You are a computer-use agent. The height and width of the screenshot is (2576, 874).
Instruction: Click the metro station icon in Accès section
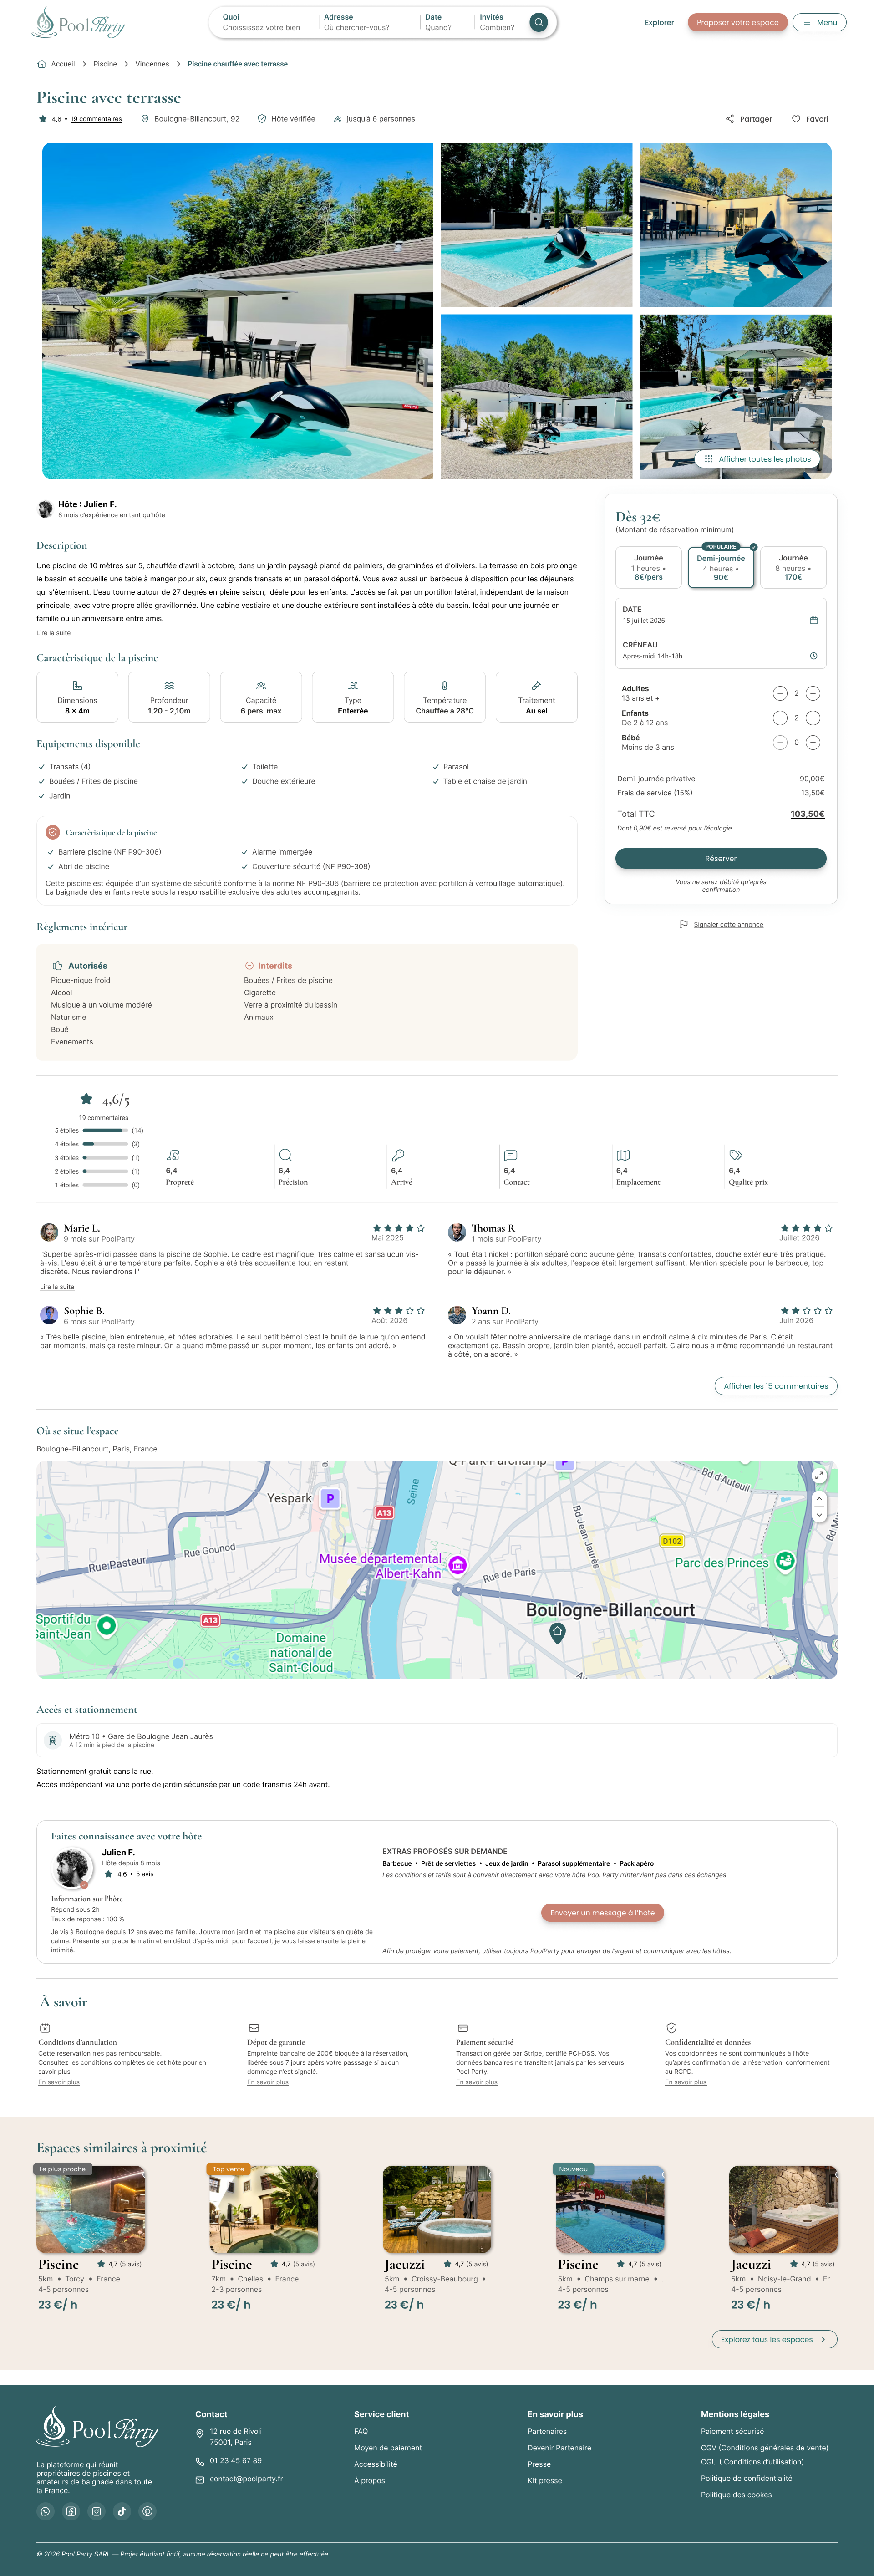click(53, 1740)
